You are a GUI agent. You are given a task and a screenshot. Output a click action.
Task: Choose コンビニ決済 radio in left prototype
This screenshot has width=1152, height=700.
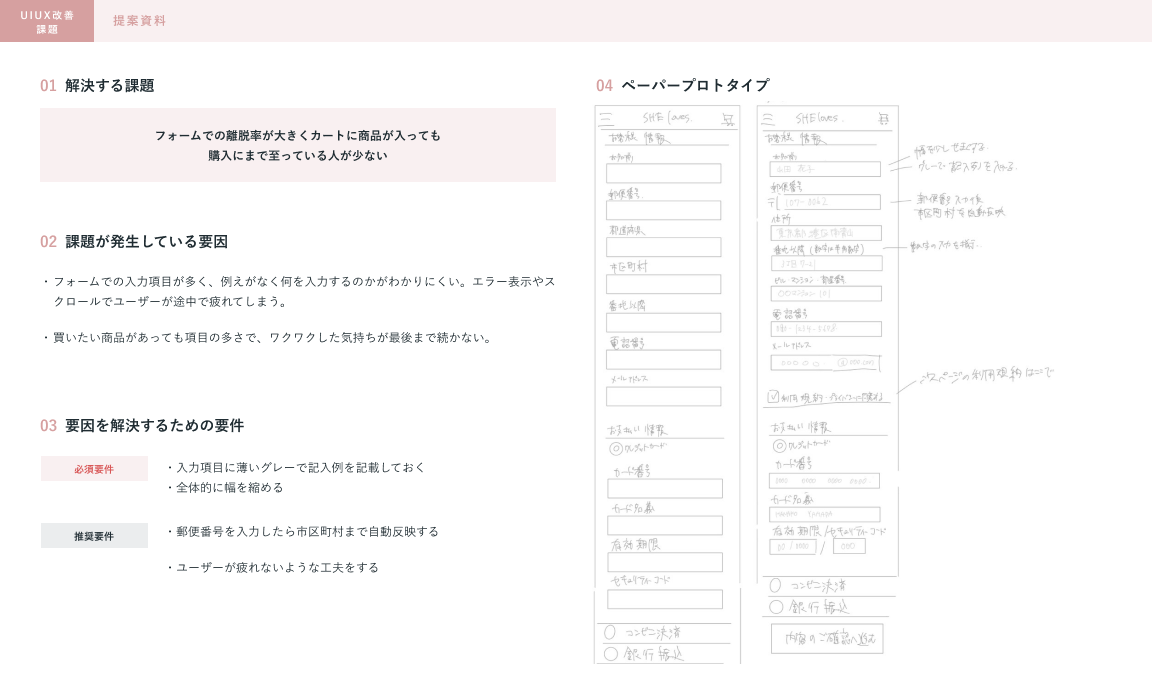click(610, 632)
